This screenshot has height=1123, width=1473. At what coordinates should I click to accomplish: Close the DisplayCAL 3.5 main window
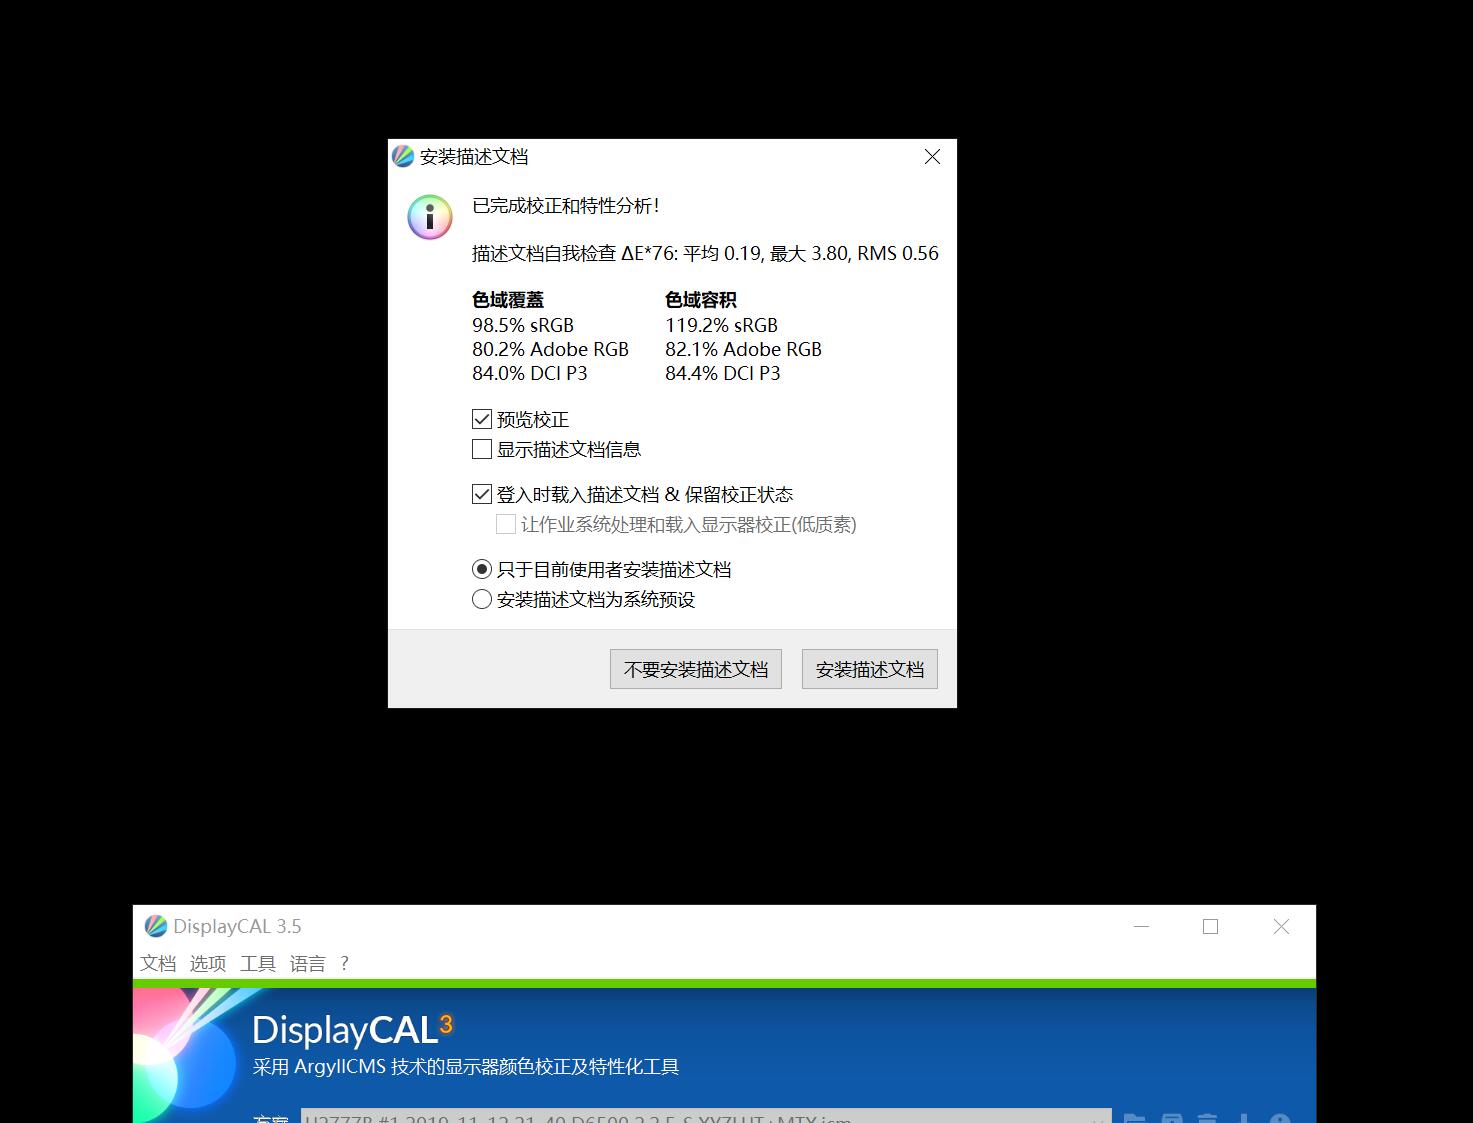1281,926
